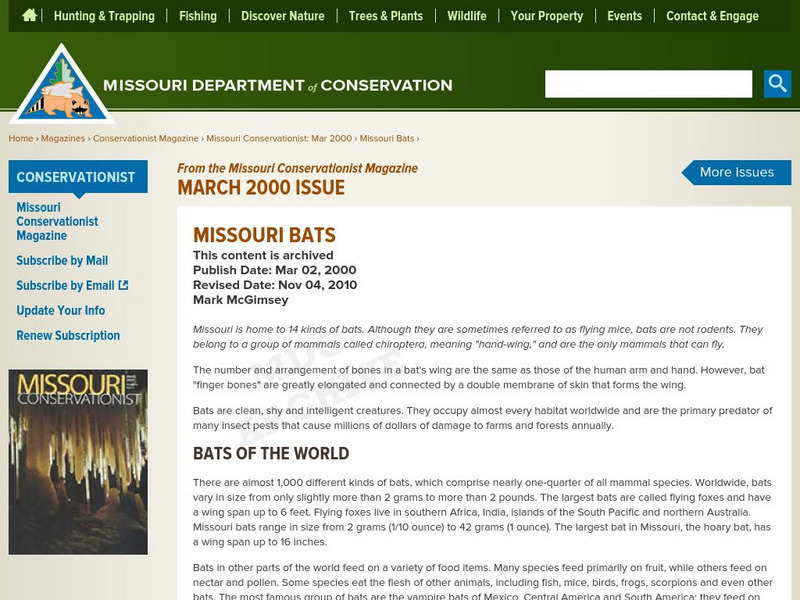Open the Events page
Screen dimensions: 800x600
pyautogui.click(x=625, y=16)
